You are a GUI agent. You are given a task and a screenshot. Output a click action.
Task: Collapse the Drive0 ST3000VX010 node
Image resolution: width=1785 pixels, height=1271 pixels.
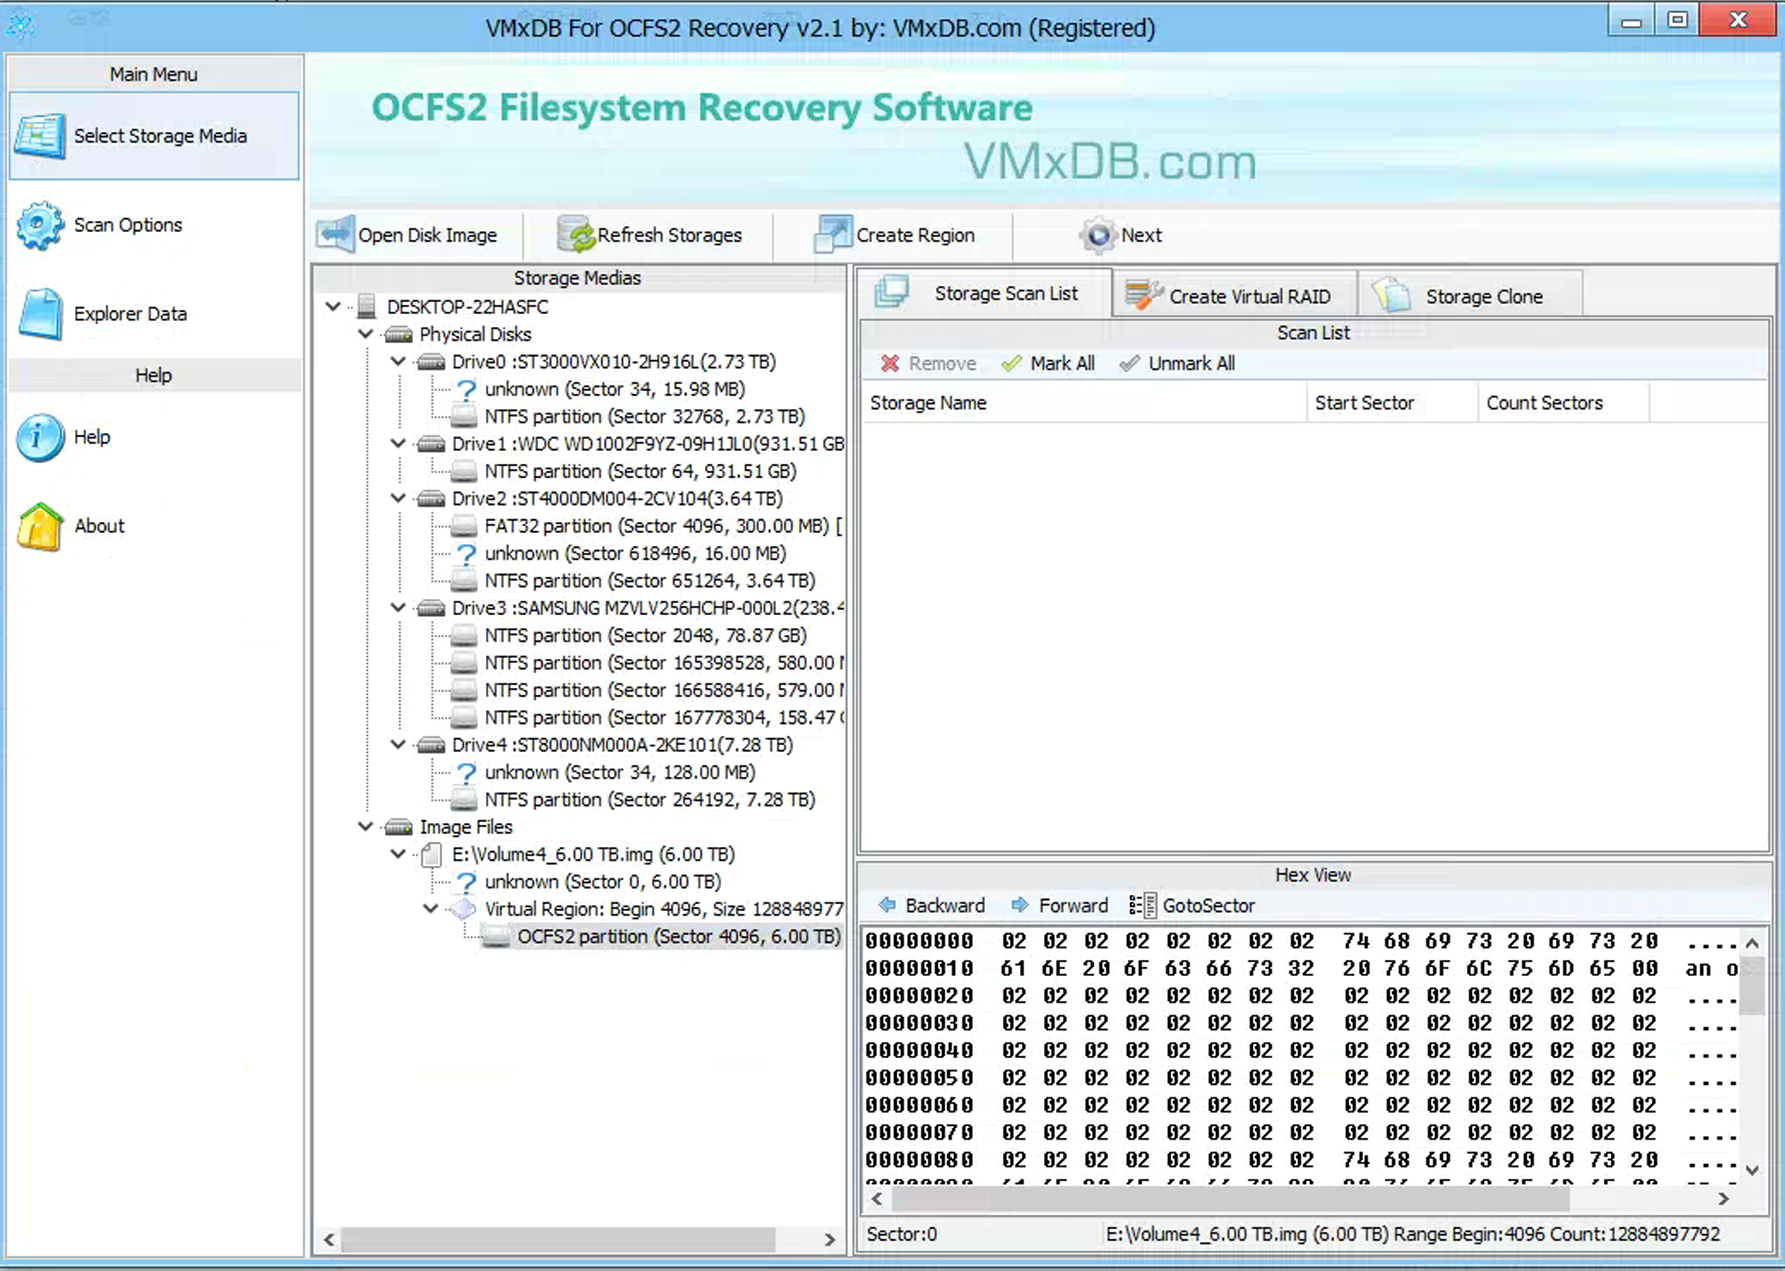tap(398, 361)
